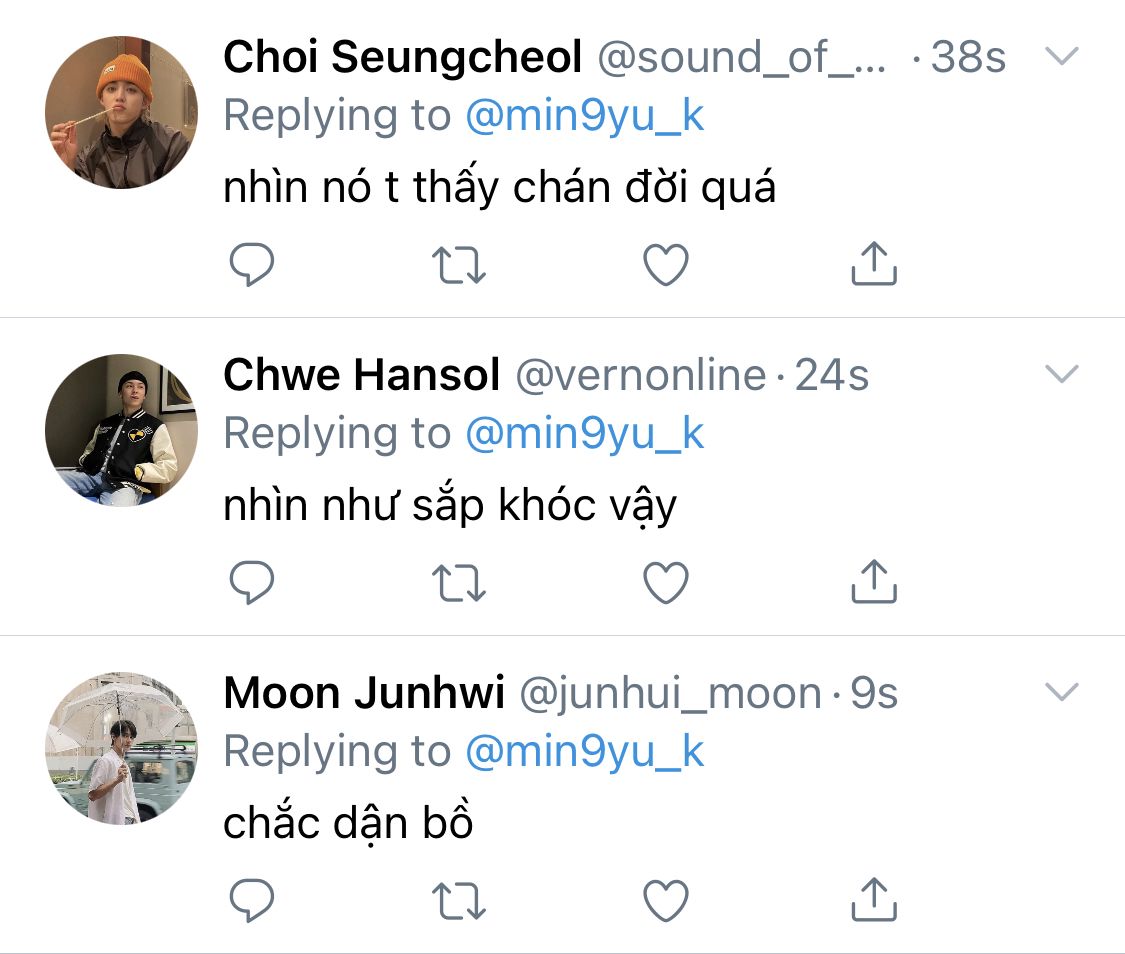The width and height of the screenshot is (1125, 954).
Task: Open Chwe Hansol's profile avatar
Action: (121, 430)
